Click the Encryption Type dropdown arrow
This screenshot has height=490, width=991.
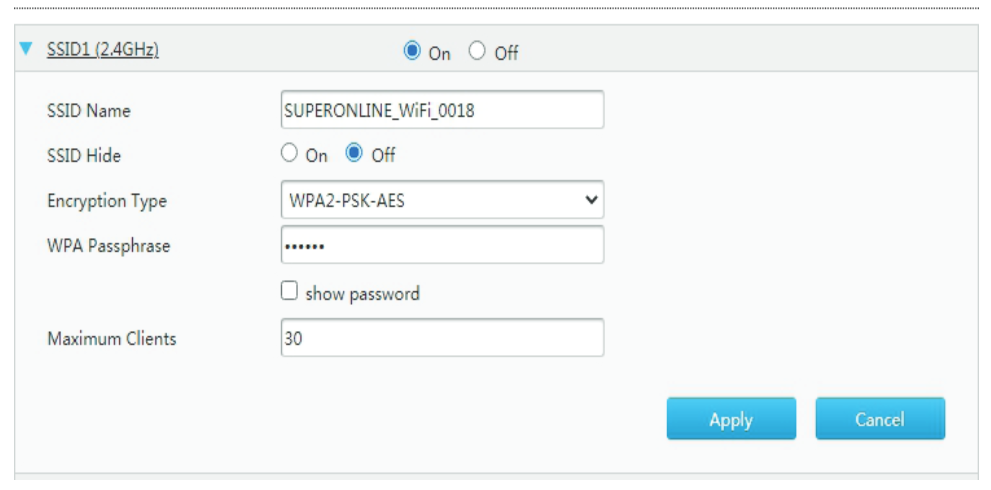592,200
